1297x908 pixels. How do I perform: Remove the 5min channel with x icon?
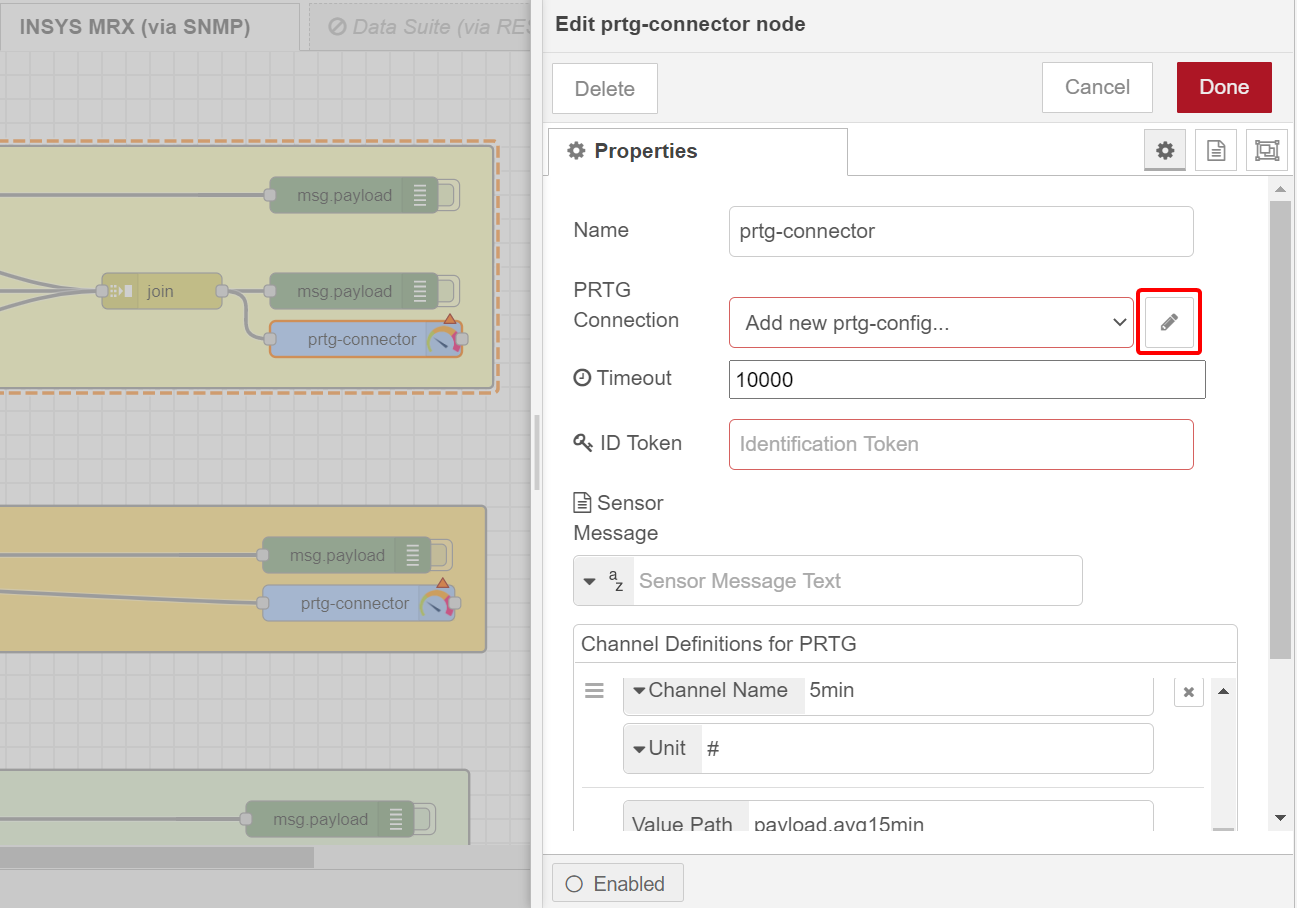1188,692
